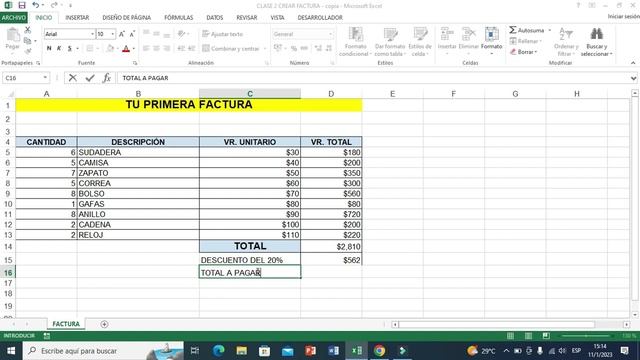Adjust the zoom slider in status bar
The height and width of the screenshot is (360, 640).
tap(586, 336)
